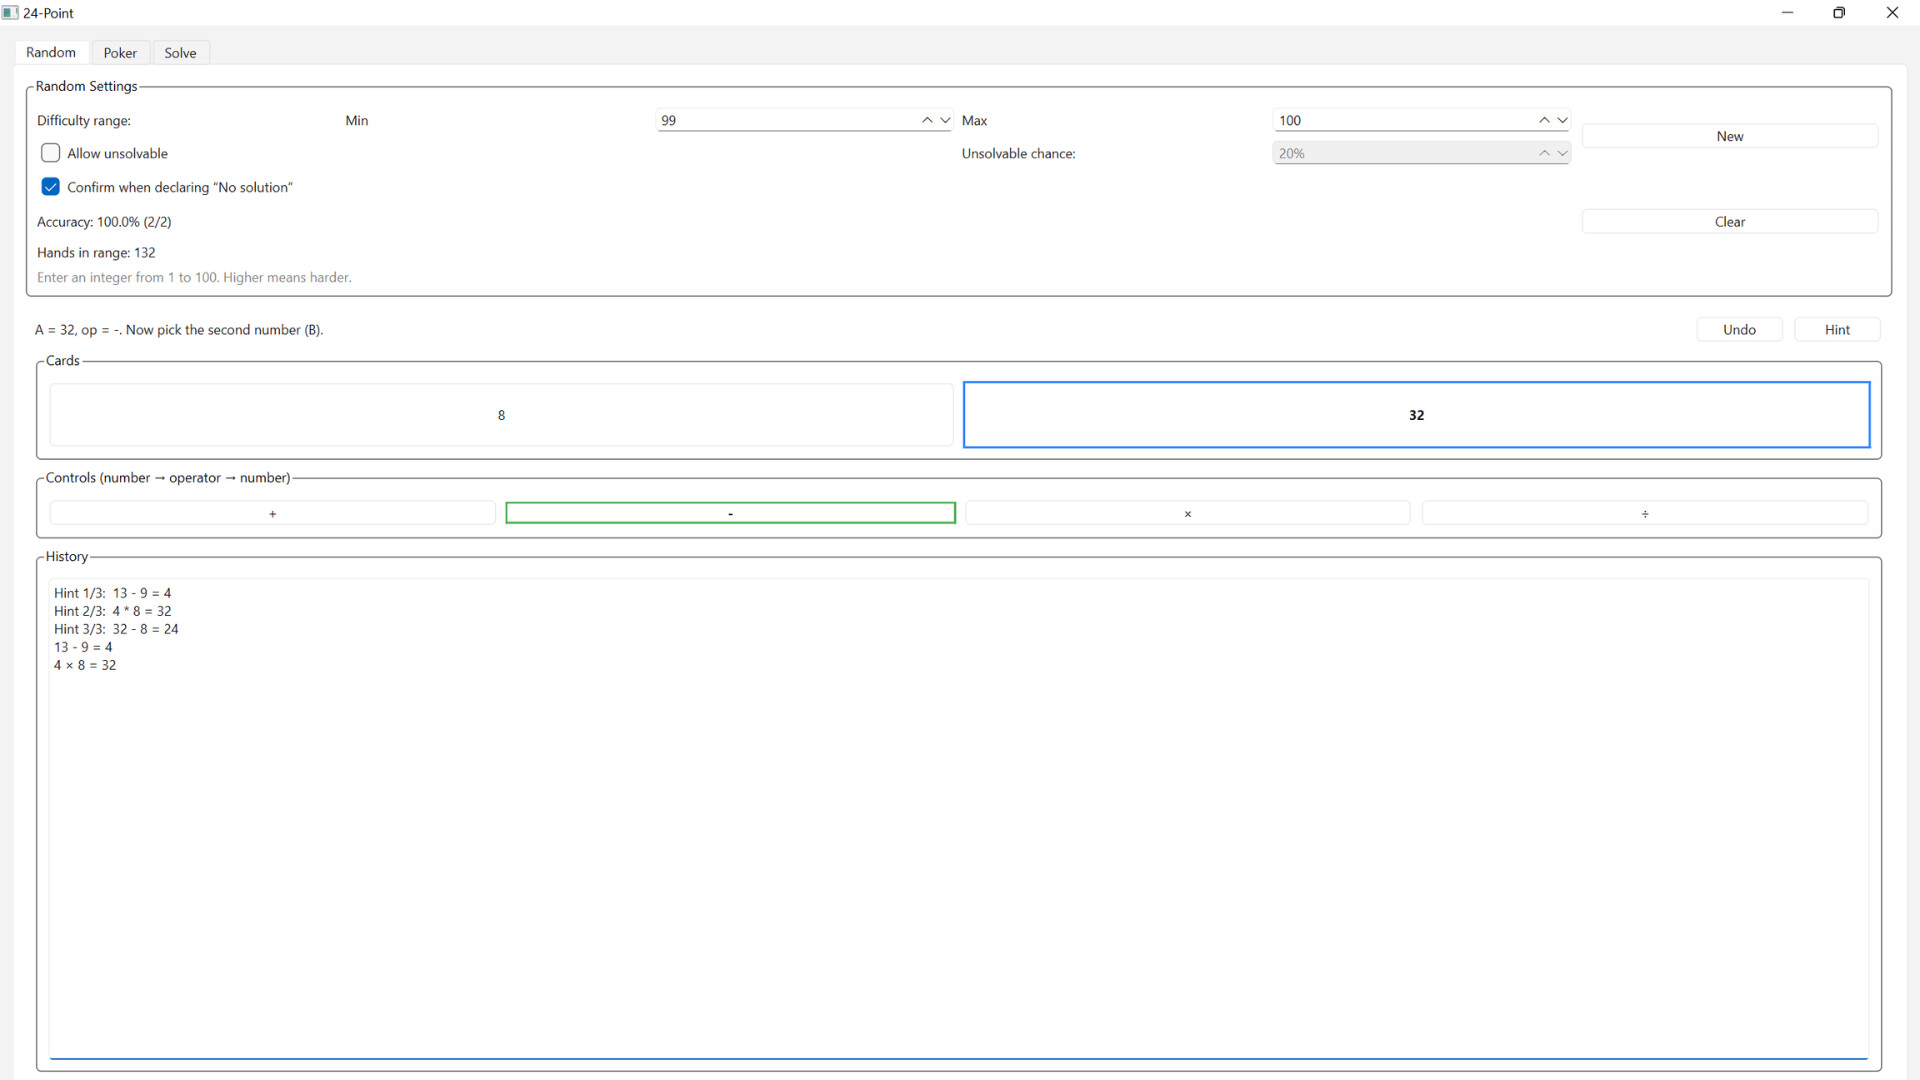
Task: Switch to the Poker tab
Action: [x=120, y=53]
